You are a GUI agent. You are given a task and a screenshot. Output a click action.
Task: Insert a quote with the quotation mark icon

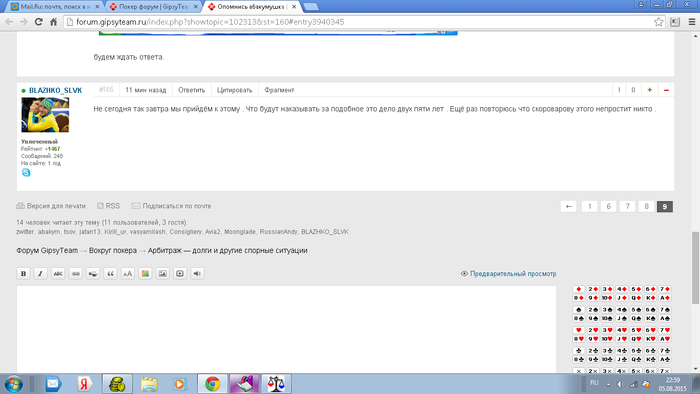tap(110, 274)
